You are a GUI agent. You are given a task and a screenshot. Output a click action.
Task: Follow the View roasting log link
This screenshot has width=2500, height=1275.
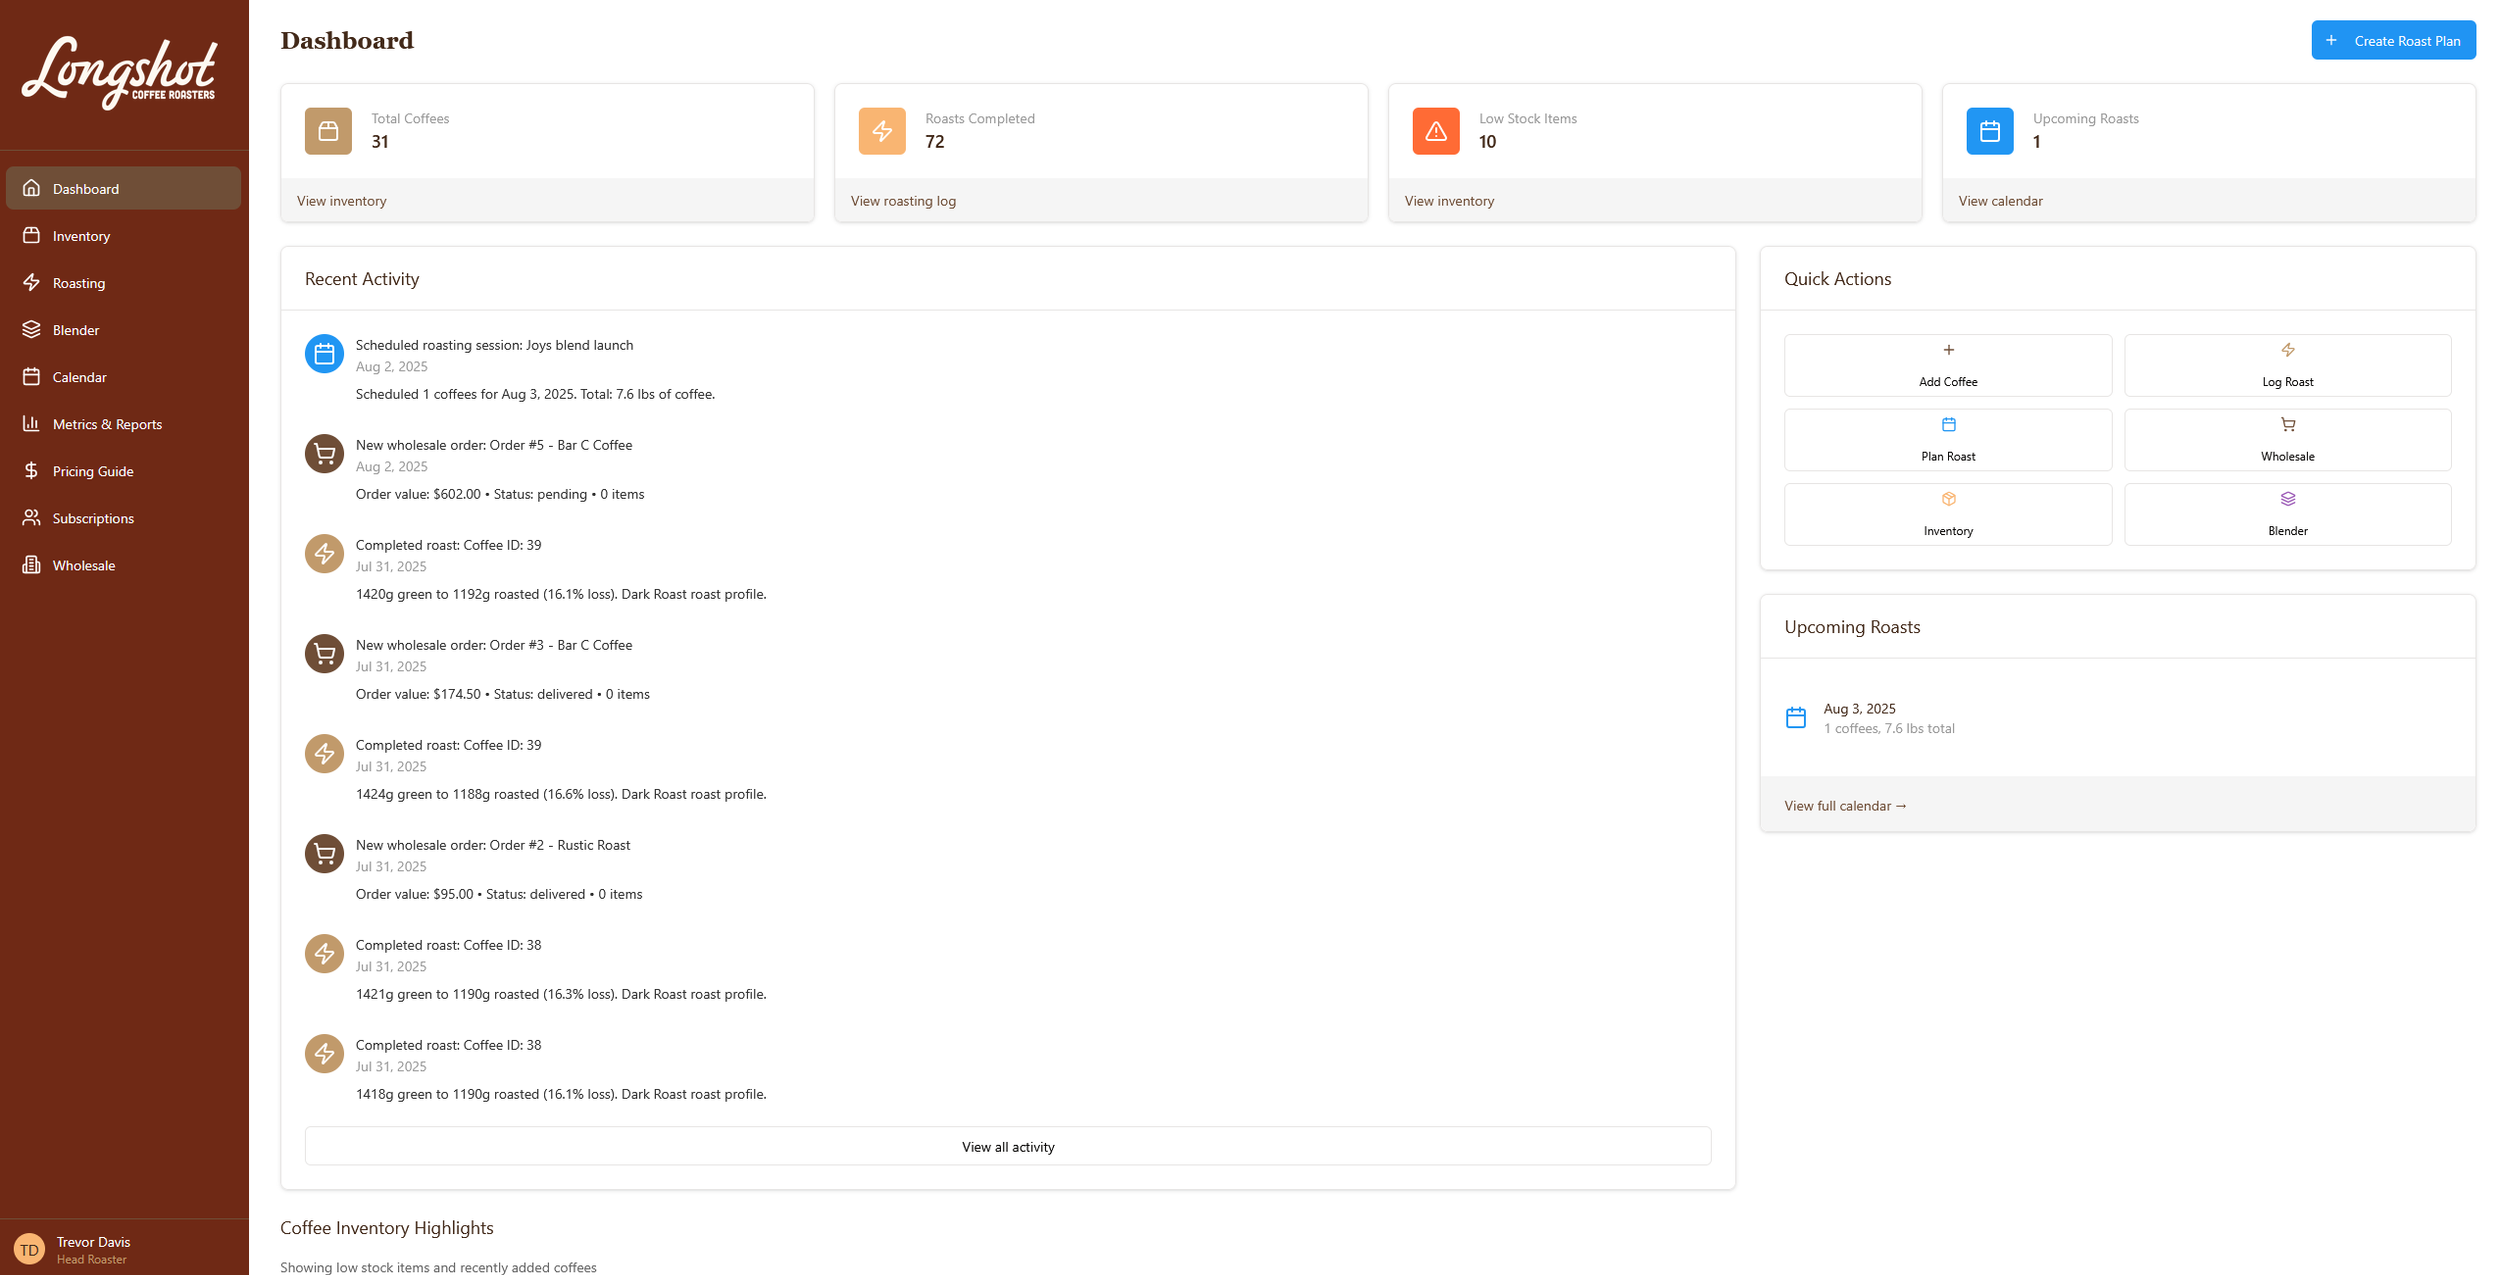(902, 201)
